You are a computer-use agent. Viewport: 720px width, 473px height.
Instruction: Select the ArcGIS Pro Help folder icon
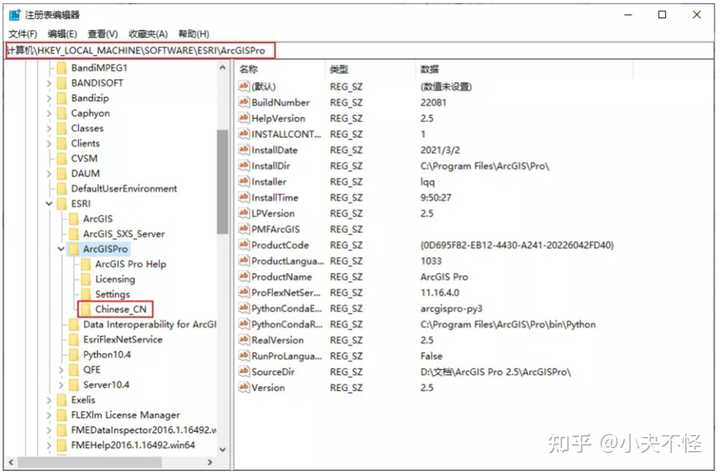(86, 265)
